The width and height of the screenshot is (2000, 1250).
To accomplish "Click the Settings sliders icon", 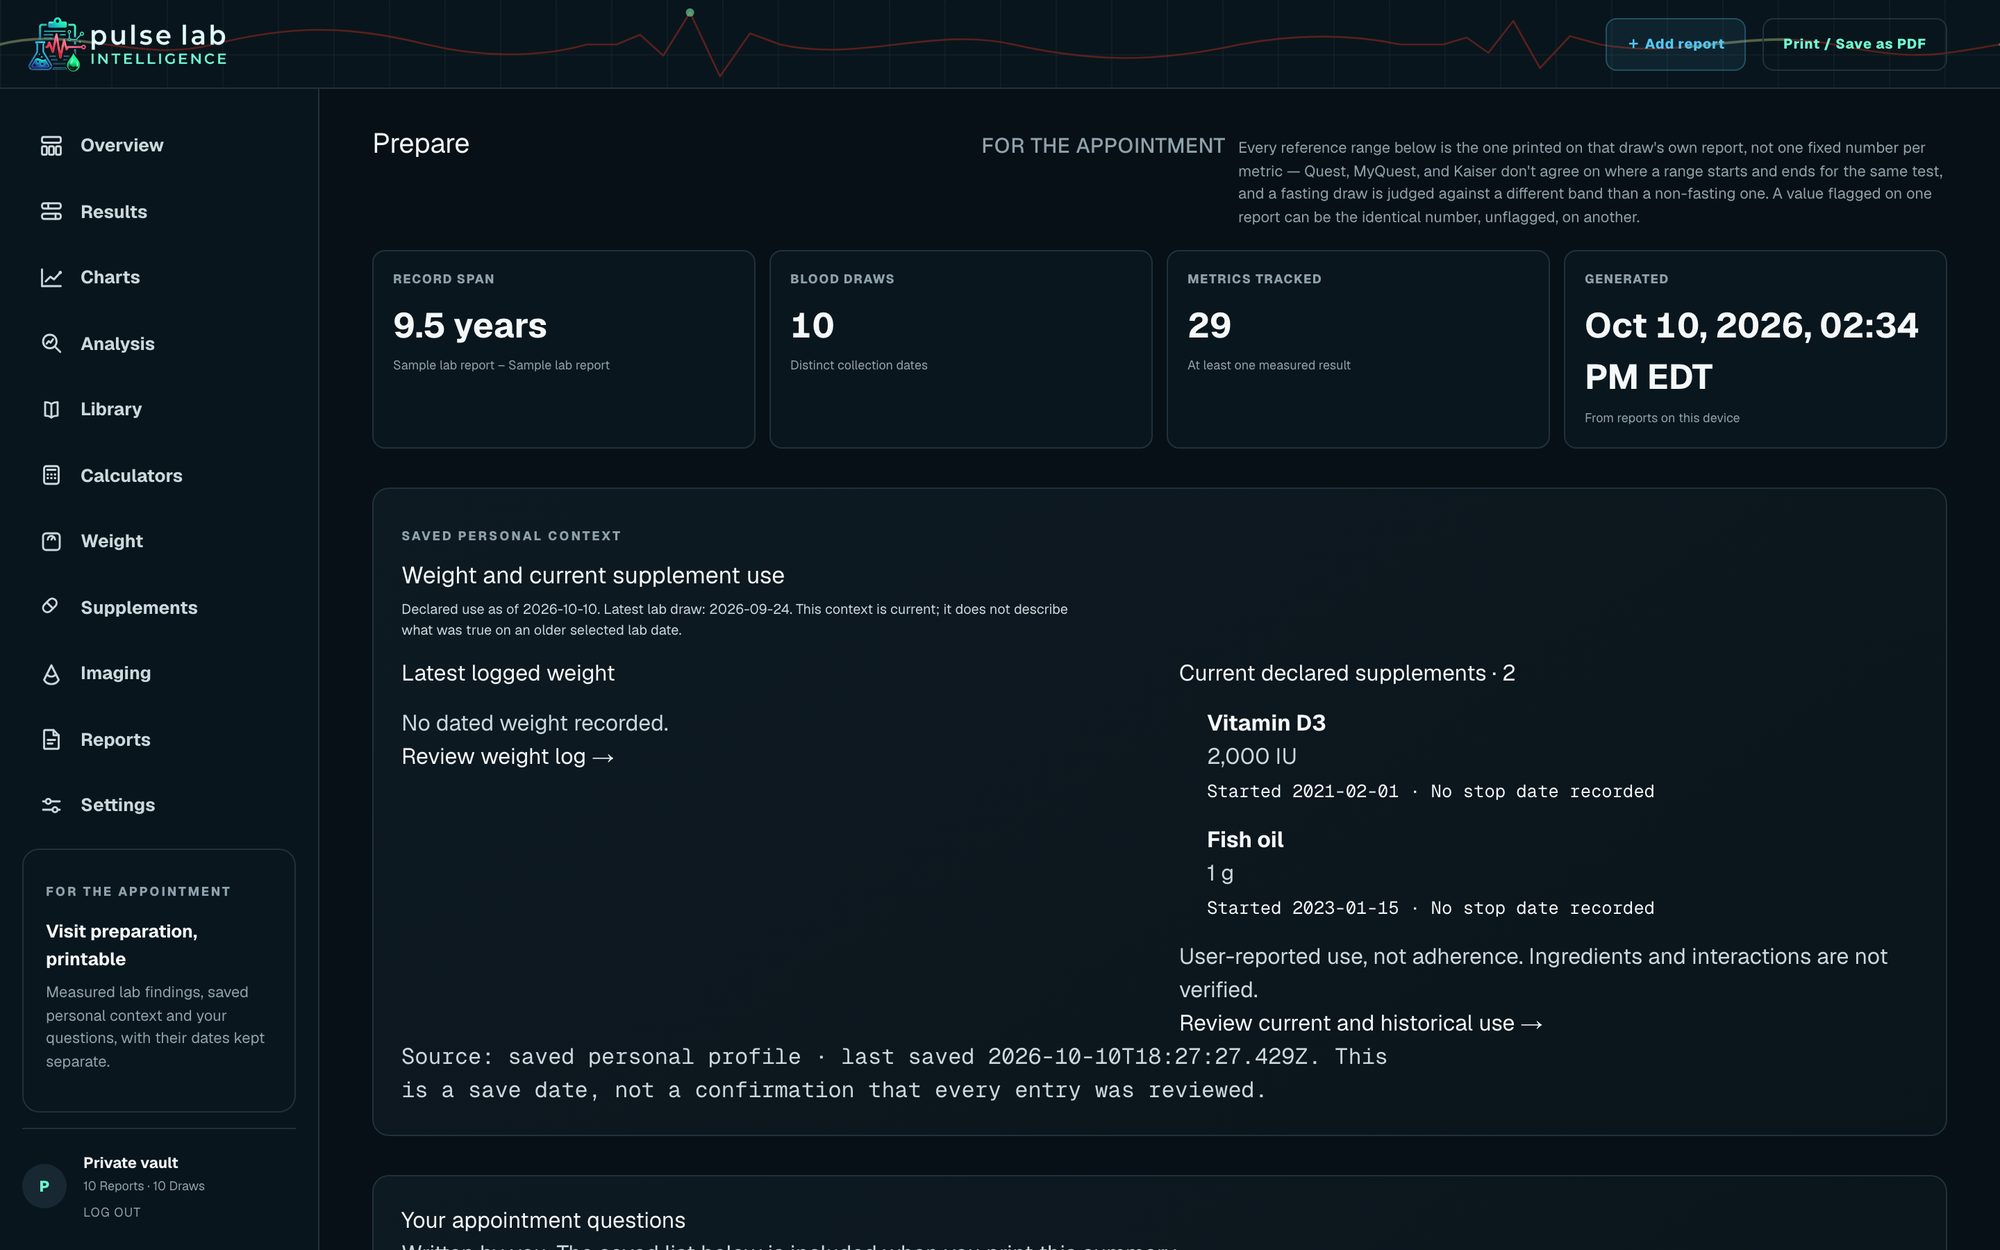I will [51, 806].
